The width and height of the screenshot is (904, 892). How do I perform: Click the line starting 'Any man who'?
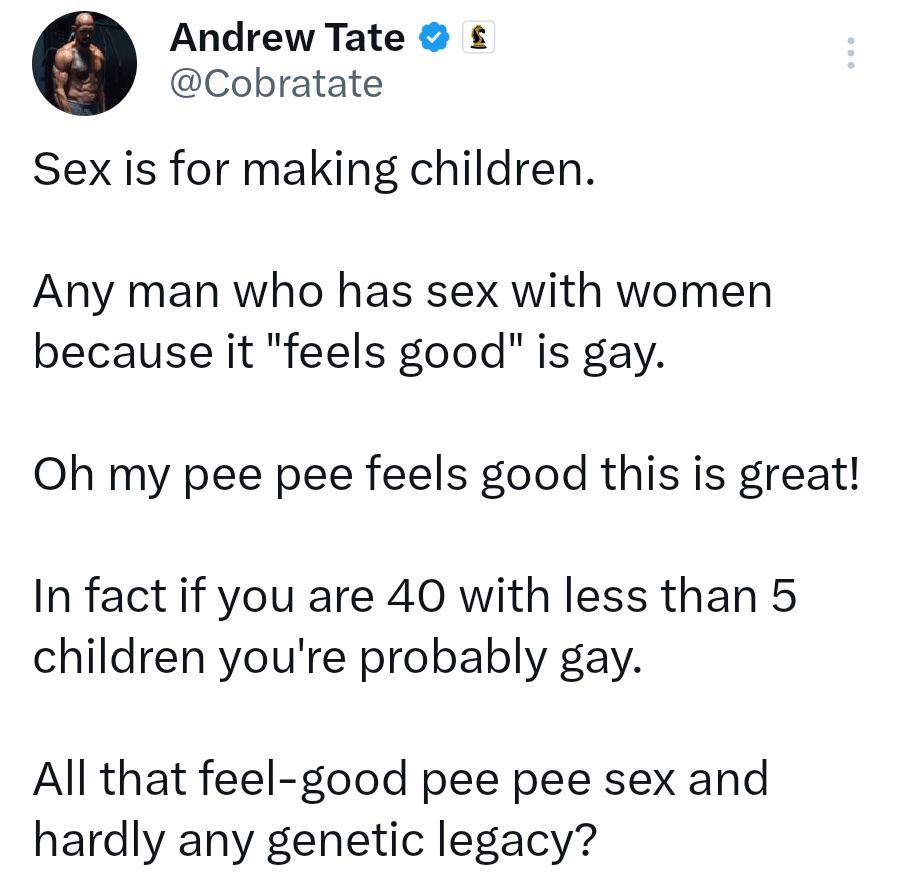(403, 292)
